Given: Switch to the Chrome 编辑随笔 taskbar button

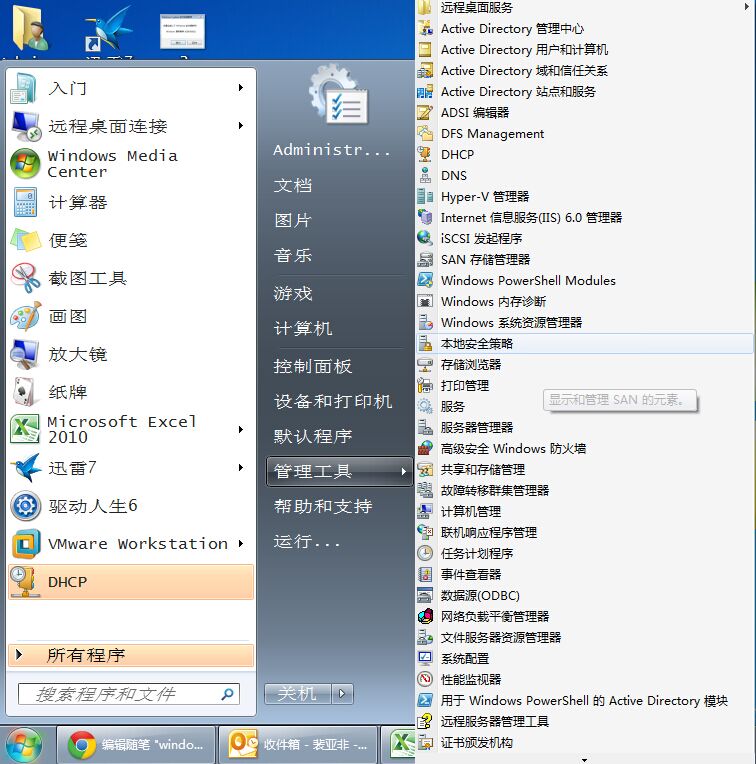Looking at the screenshot, I should 136,745.
